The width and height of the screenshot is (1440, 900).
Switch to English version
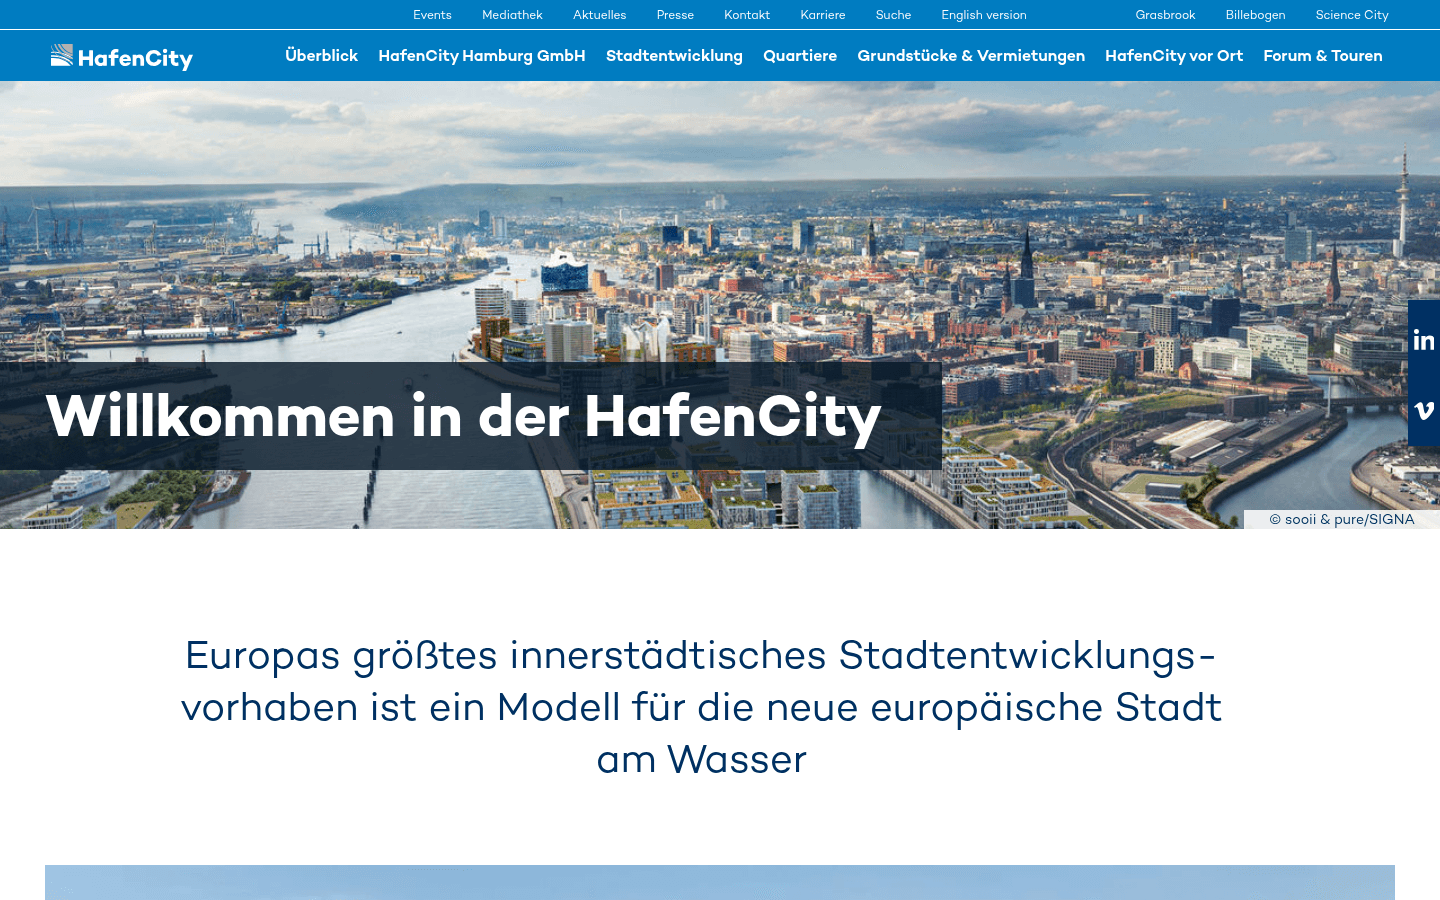(984, 15)
